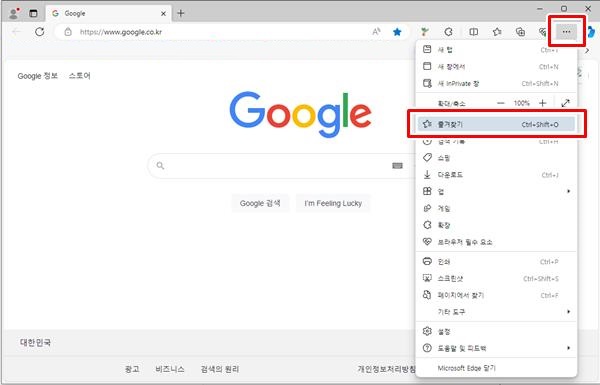Select 새 탭 in the menu

(x=496, y=50)
